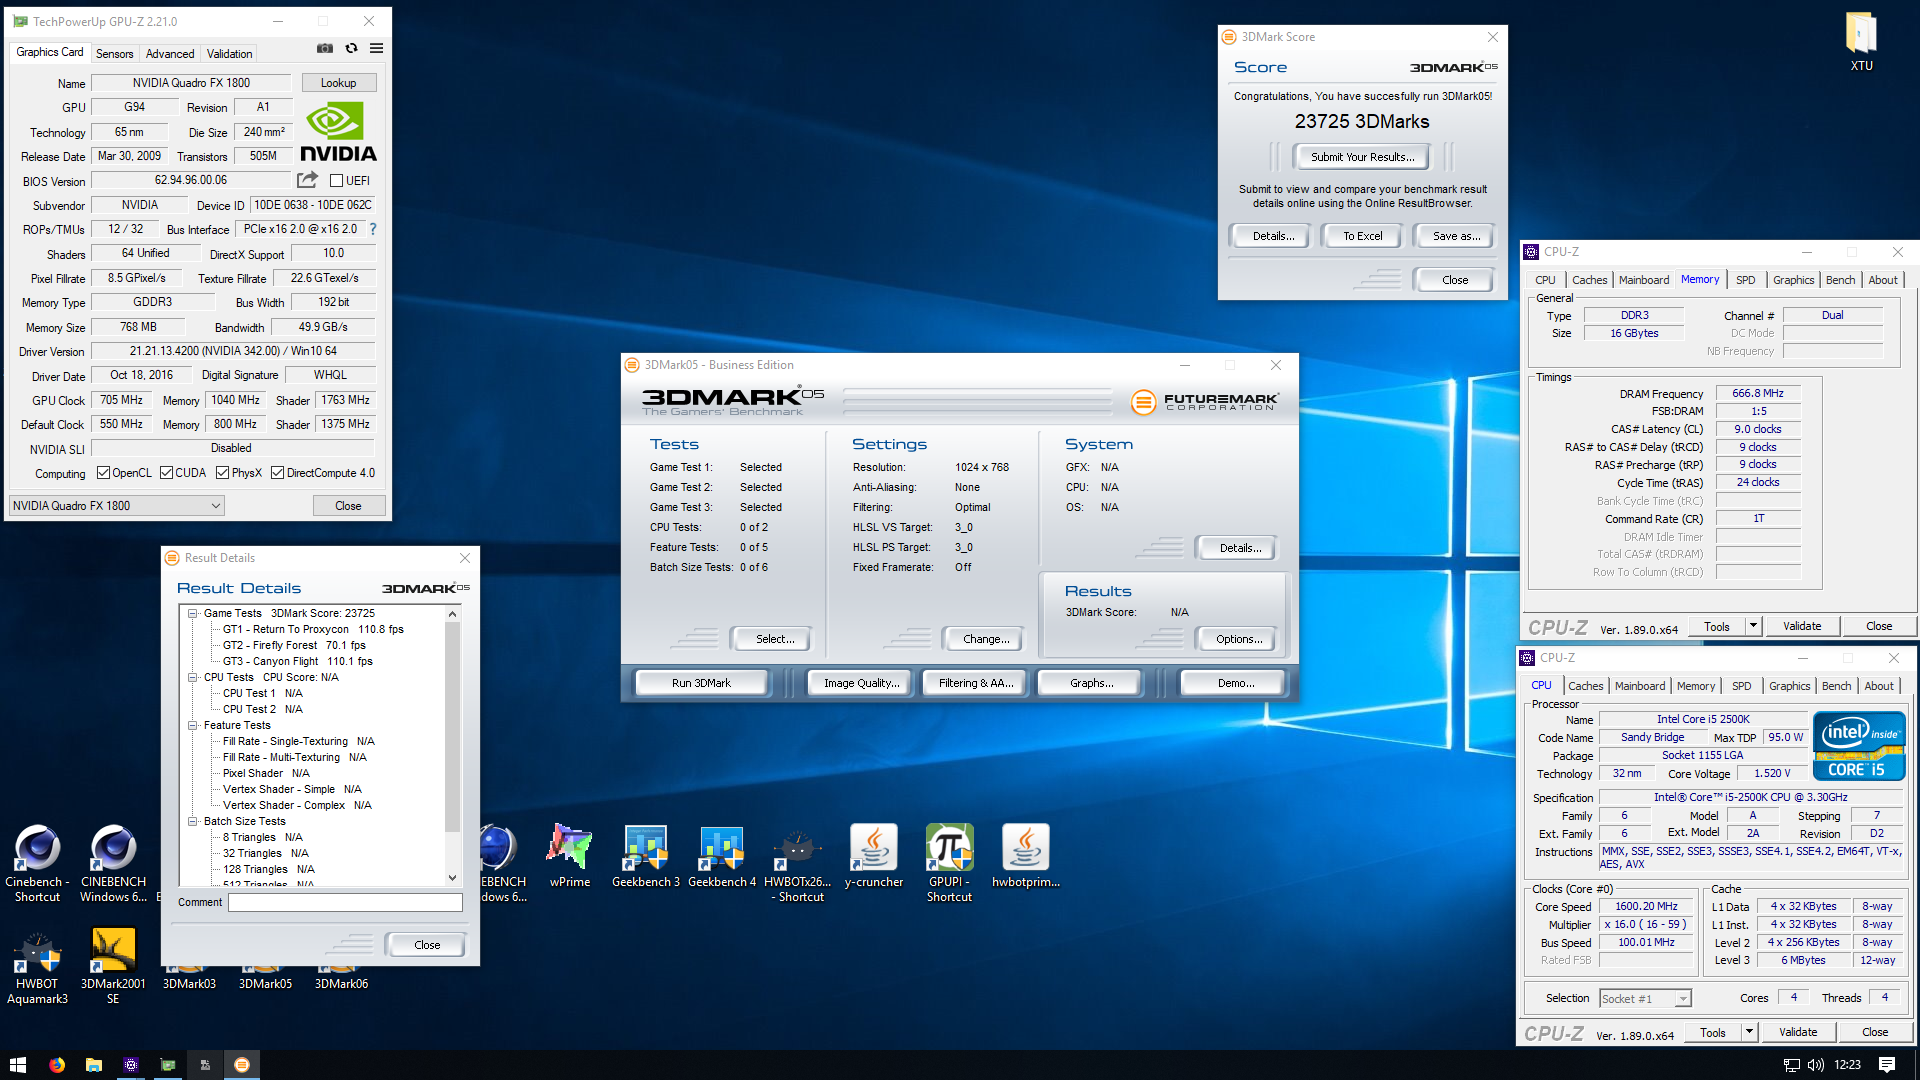
Task: Open the y-cruncher desktop icon
Action: (874, 857)
